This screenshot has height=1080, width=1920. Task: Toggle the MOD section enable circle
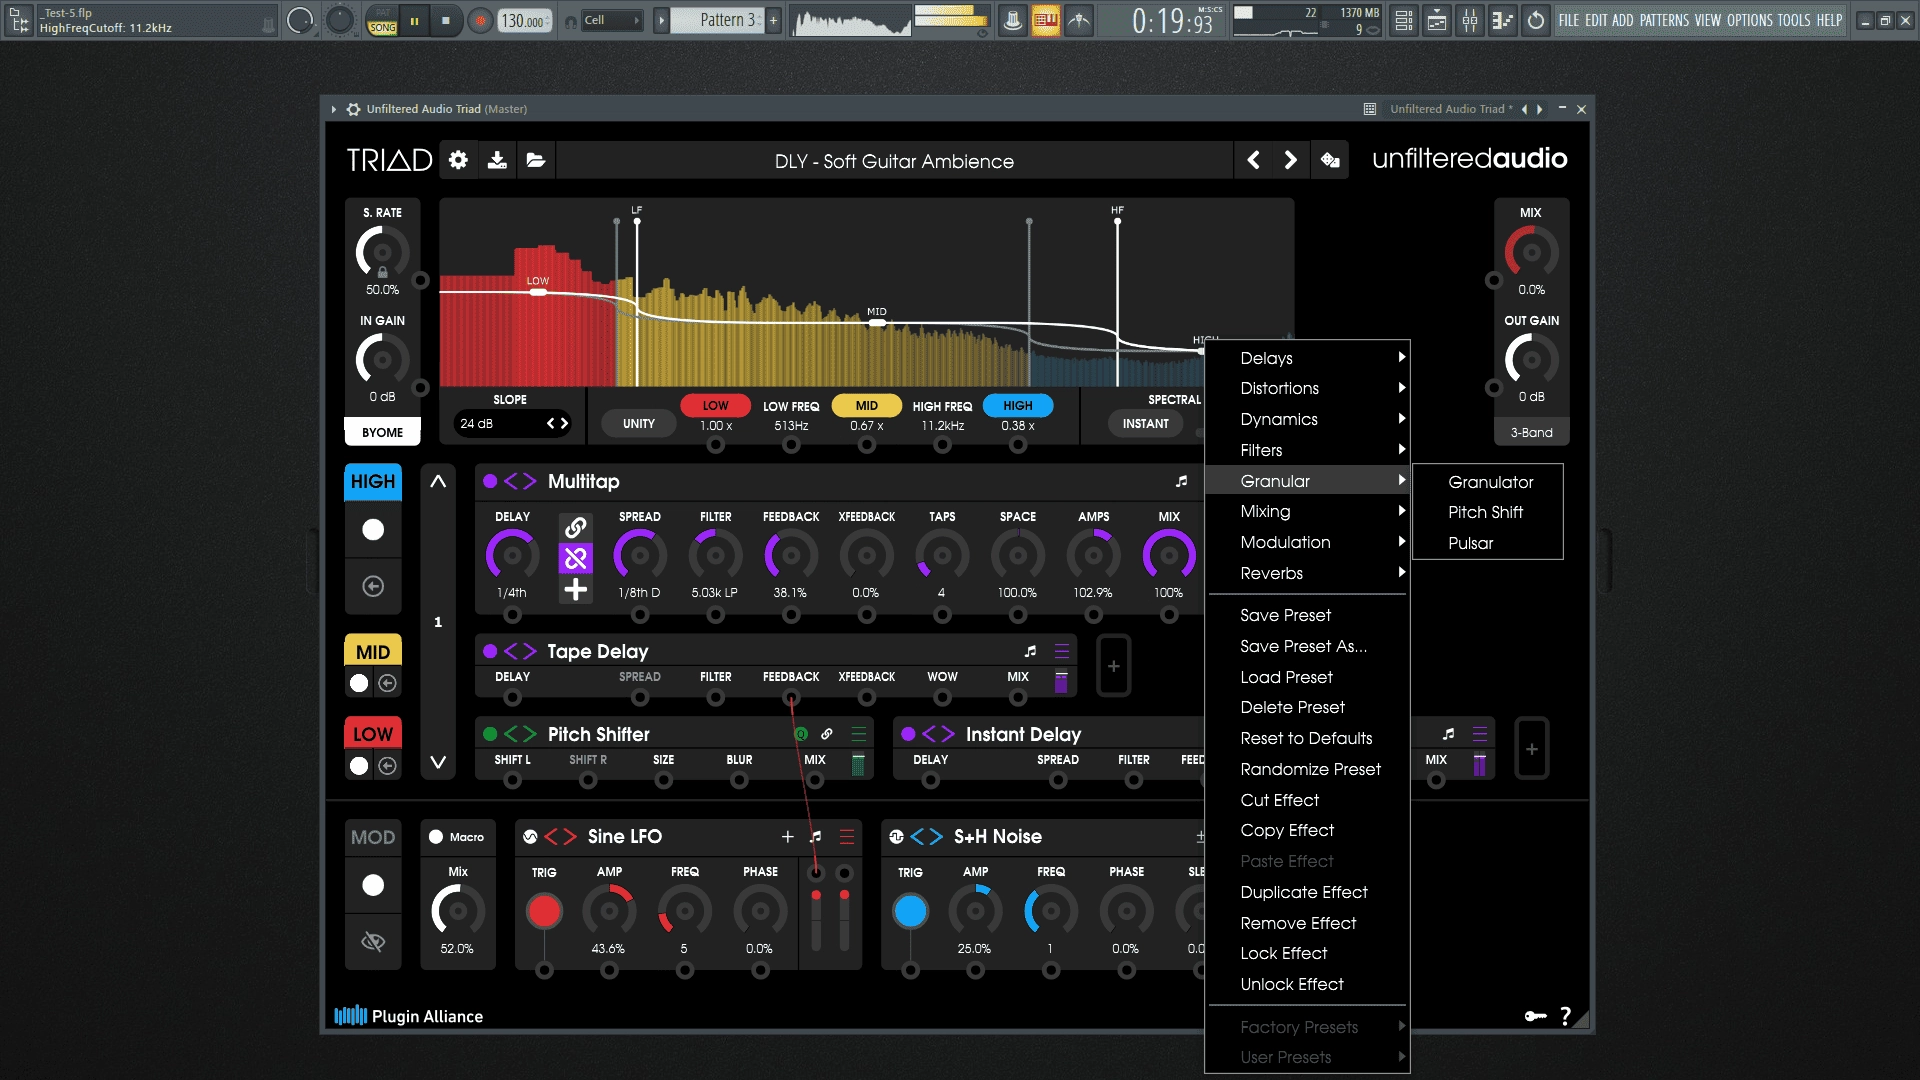click(x=373, y=885)
